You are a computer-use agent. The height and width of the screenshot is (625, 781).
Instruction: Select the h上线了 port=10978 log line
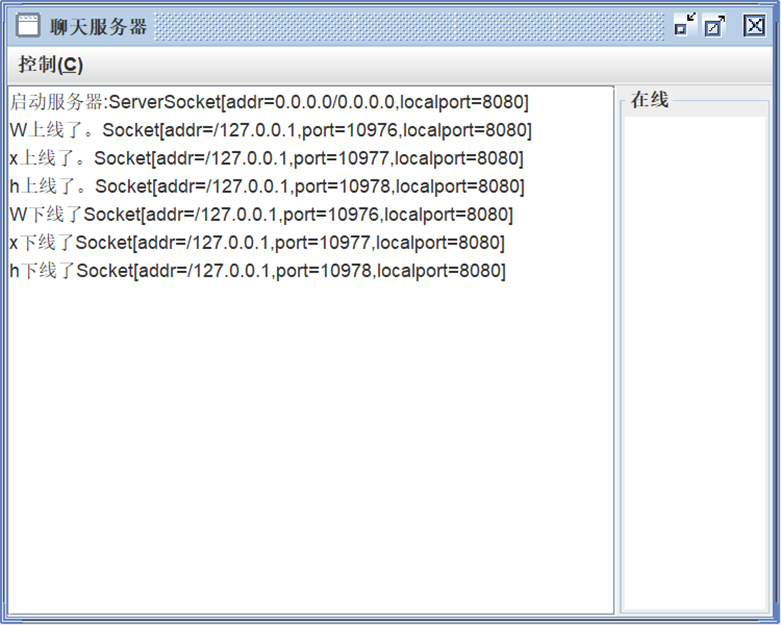point(267,186)
